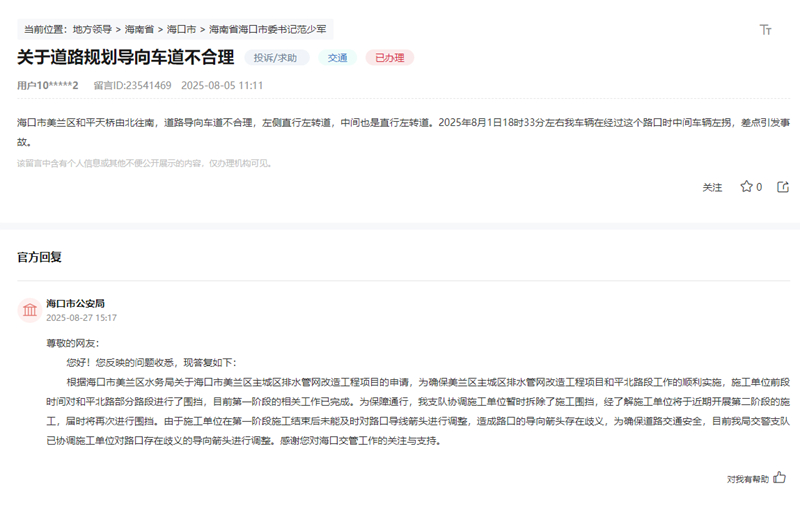Follow this post via 关注
The image size is (800, 515).
pyautogui.click(x=712, y=187)
